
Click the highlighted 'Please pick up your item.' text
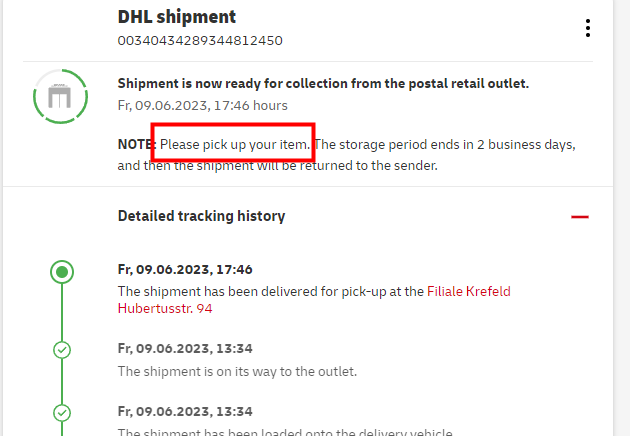pos(234,144)
